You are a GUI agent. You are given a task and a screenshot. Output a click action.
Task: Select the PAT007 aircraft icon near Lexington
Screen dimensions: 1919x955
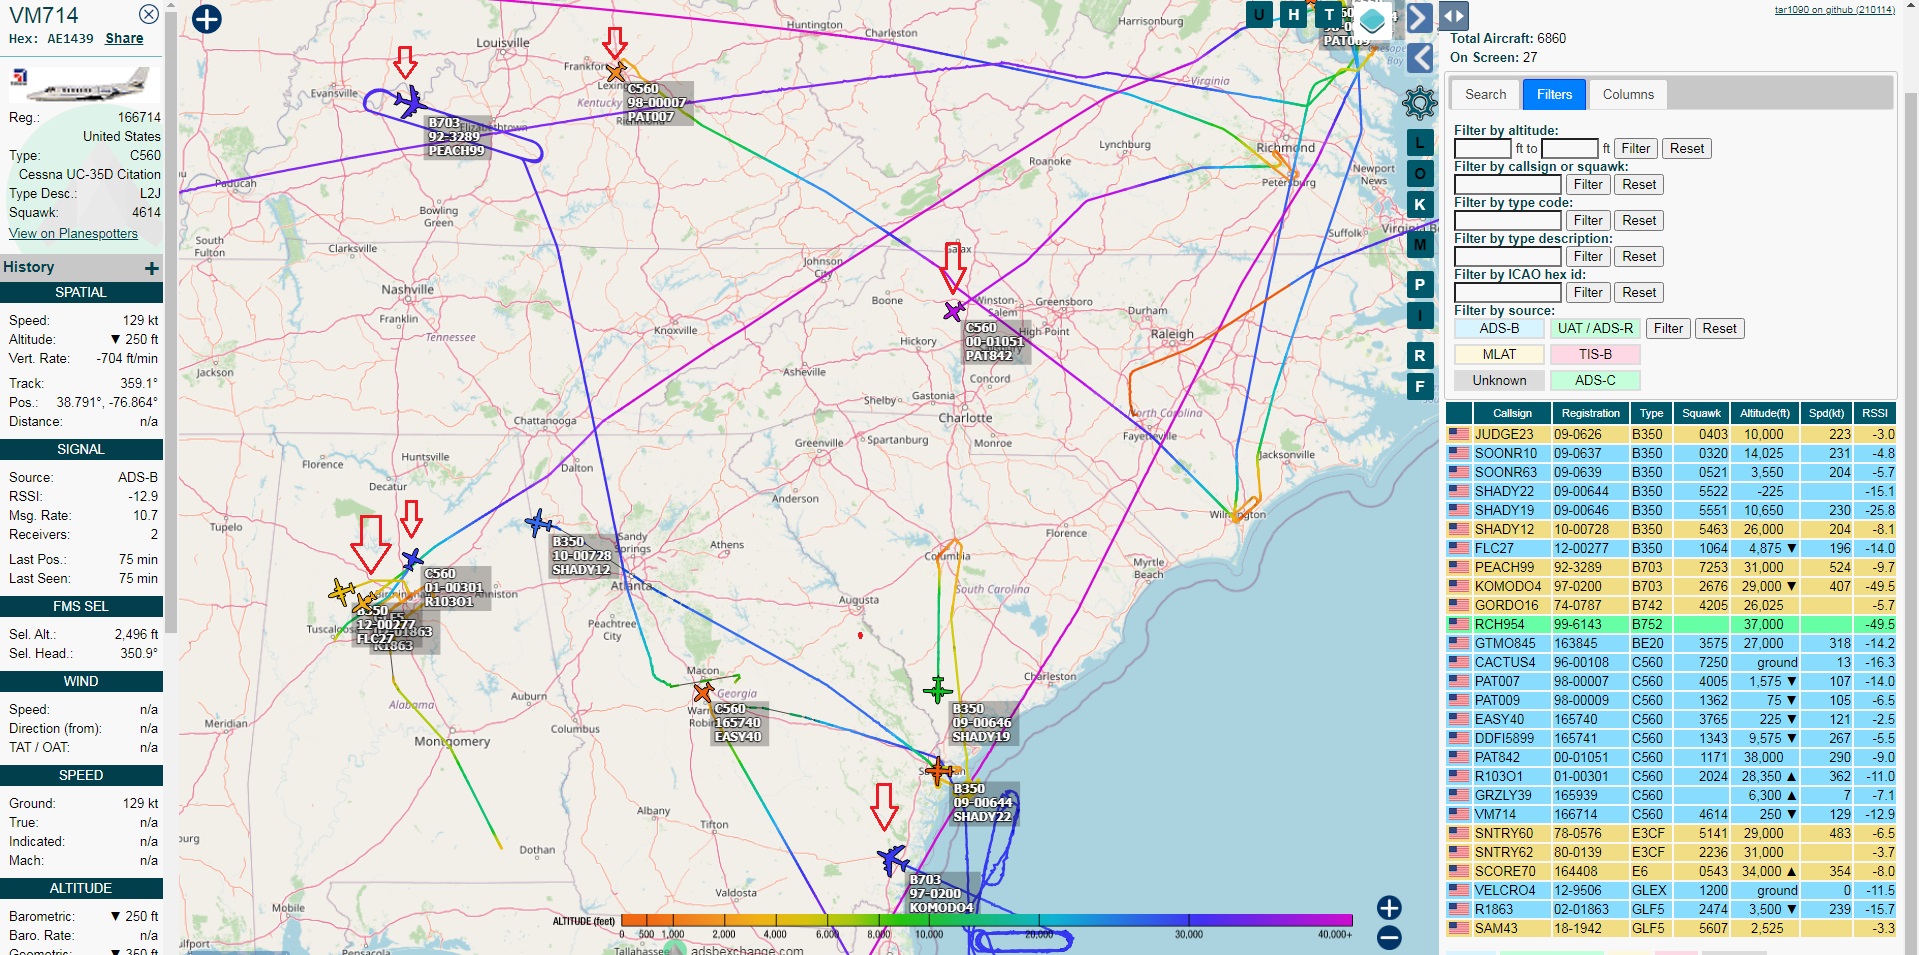[x=616, y=72]
